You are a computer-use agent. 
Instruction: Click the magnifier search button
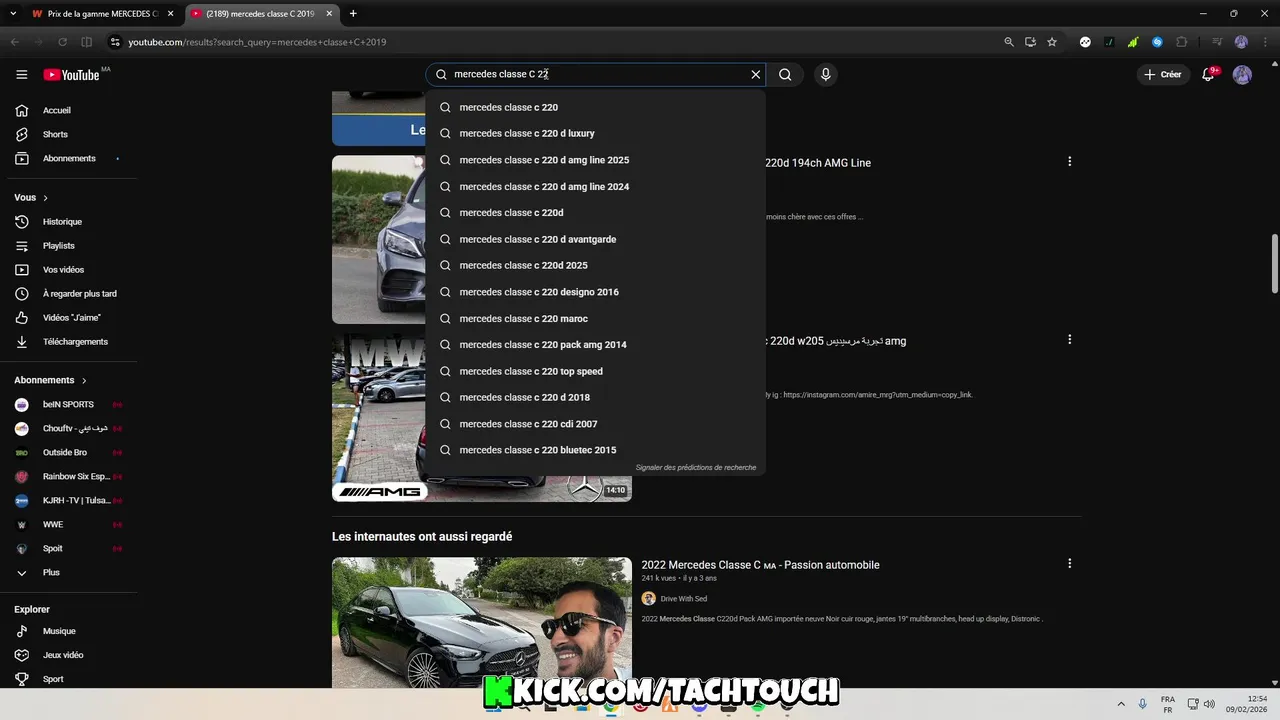click(785, 74)
